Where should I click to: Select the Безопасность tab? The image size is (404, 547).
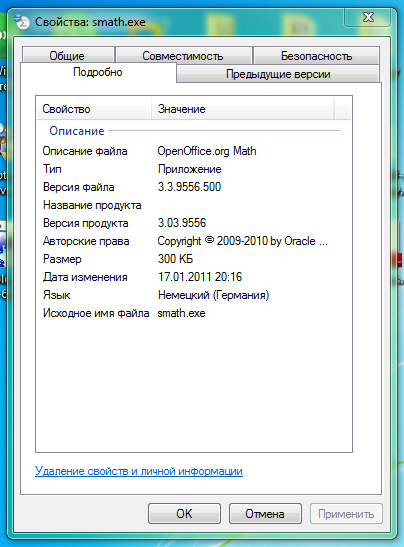tap(316, 55)
